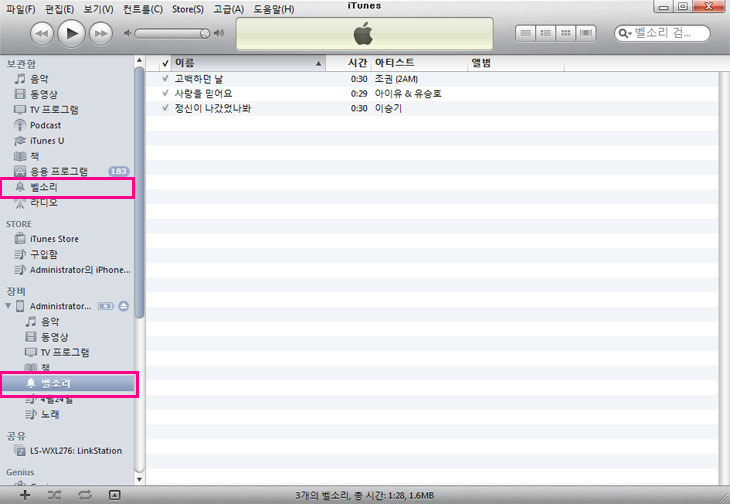Click the play button

pos(71,34)
